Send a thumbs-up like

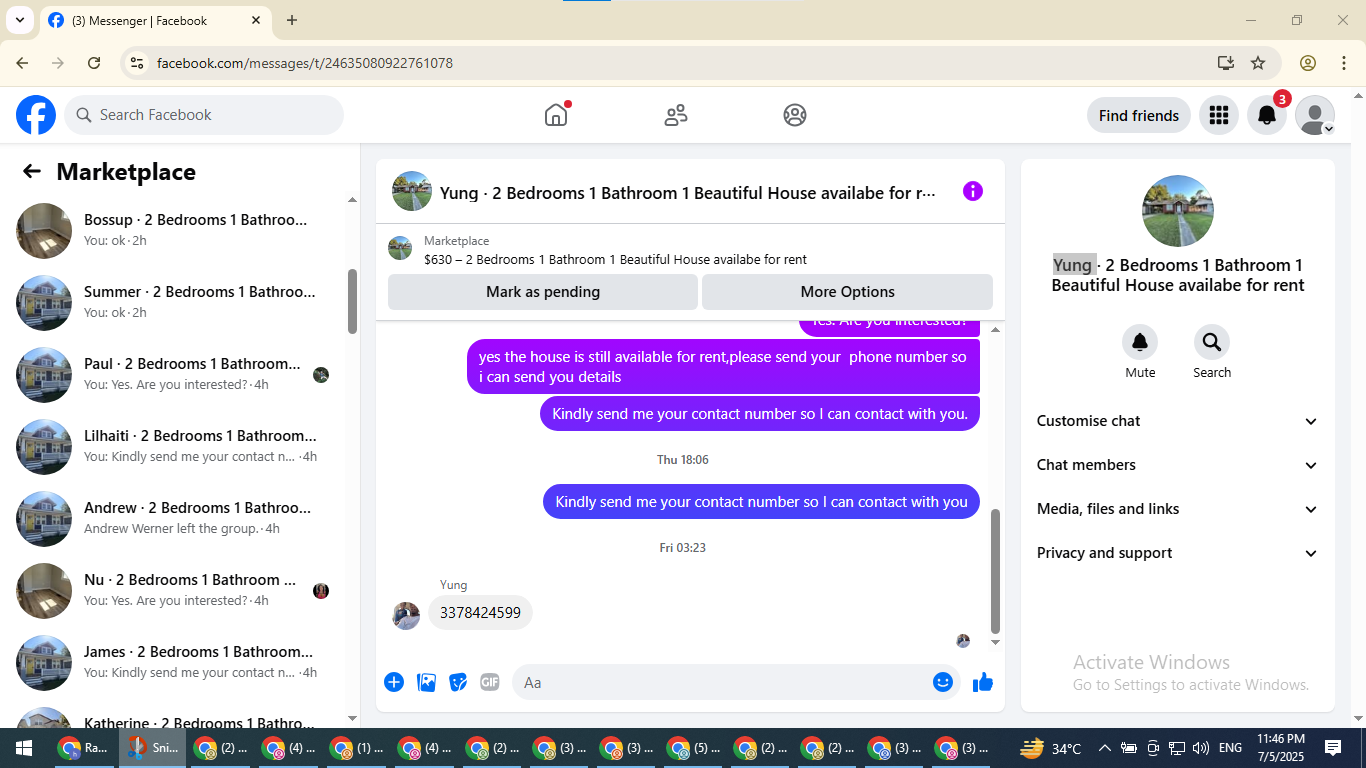(x=983, y=682)
